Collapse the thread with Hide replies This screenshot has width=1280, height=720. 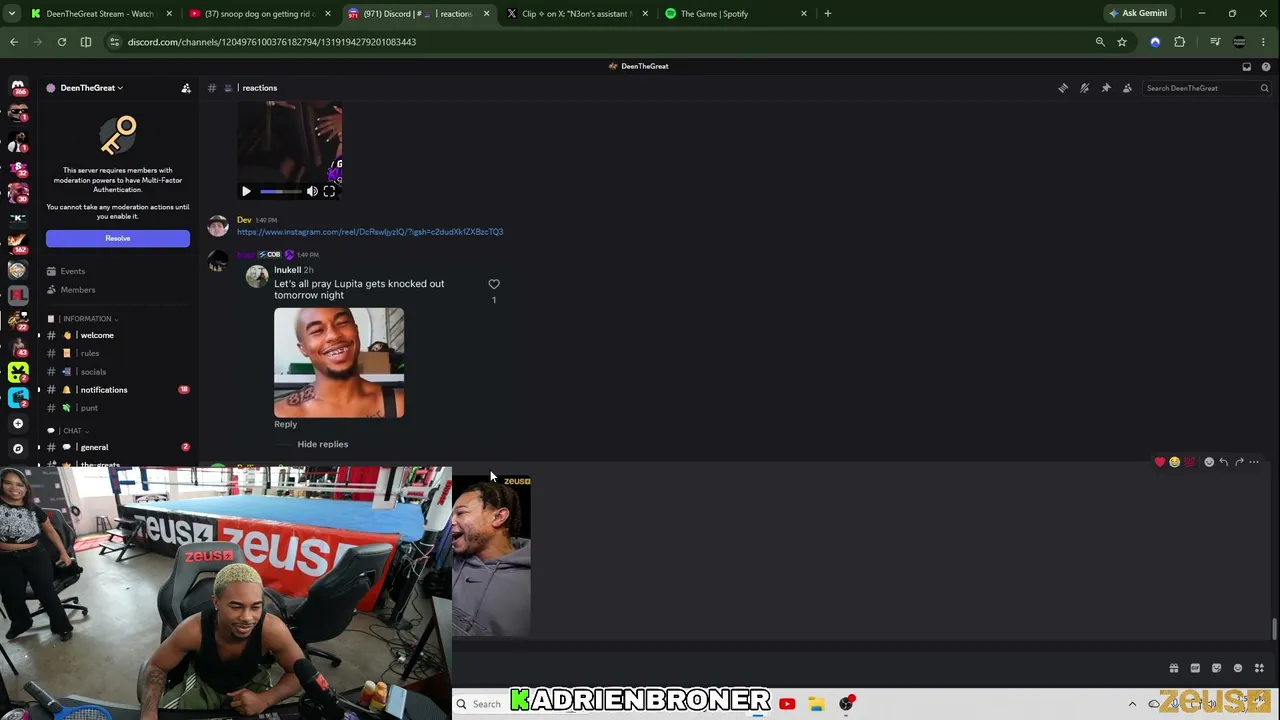[322, 444]
